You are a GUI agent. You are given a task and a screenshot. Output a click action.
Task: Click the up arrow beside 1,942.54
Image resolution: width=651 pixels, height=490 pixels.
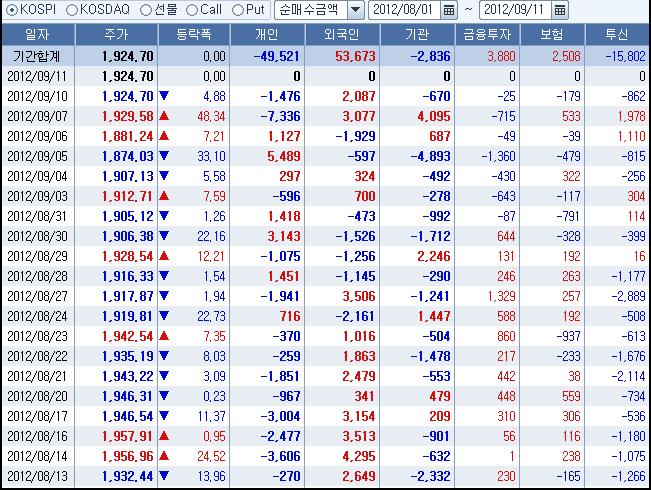(x=164, y=336)
